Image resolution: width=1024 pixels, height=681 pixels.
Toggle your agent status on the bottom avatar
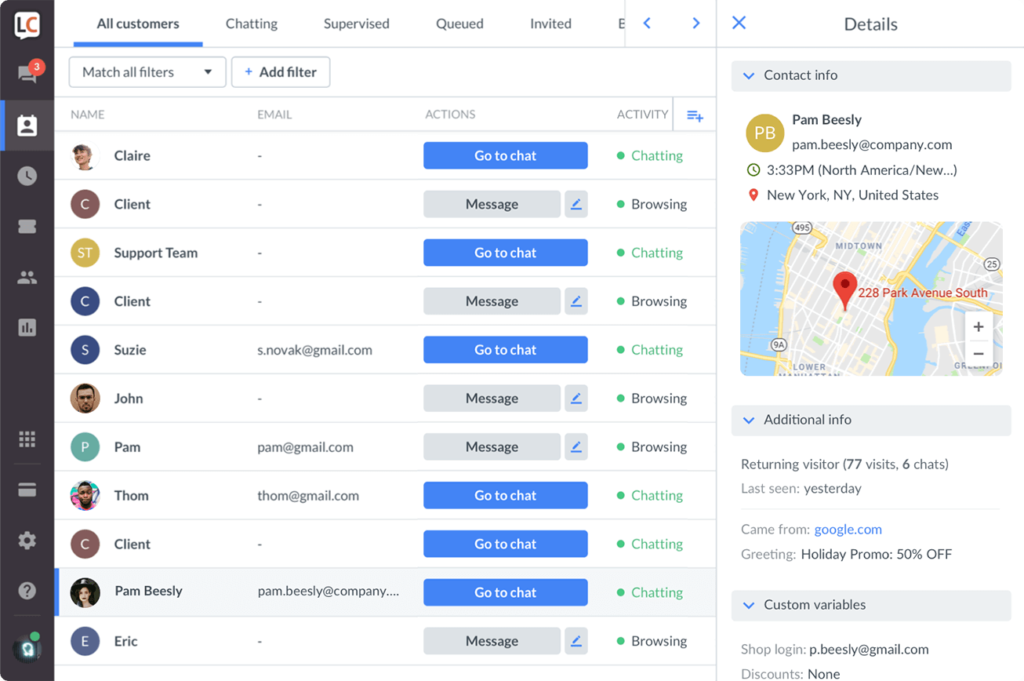click(26, 648)
